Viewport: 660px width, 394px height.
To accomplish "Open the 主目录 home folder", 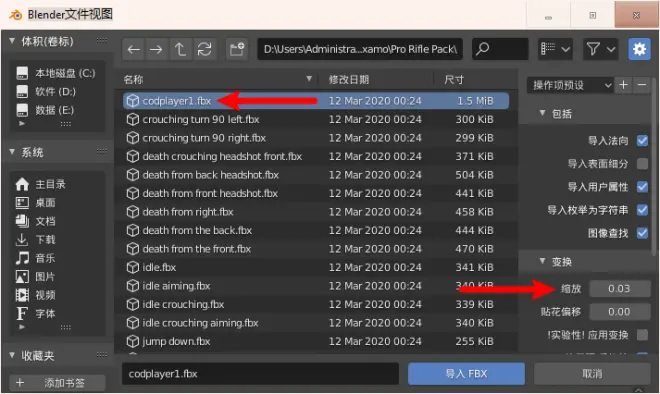I will pos(57,184).
